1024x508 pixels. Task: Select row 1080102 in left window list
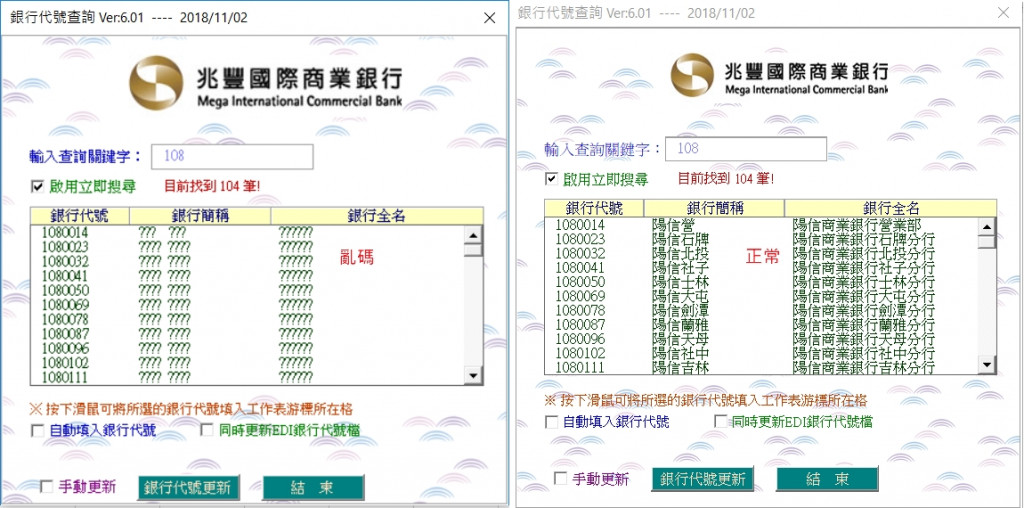248,362
